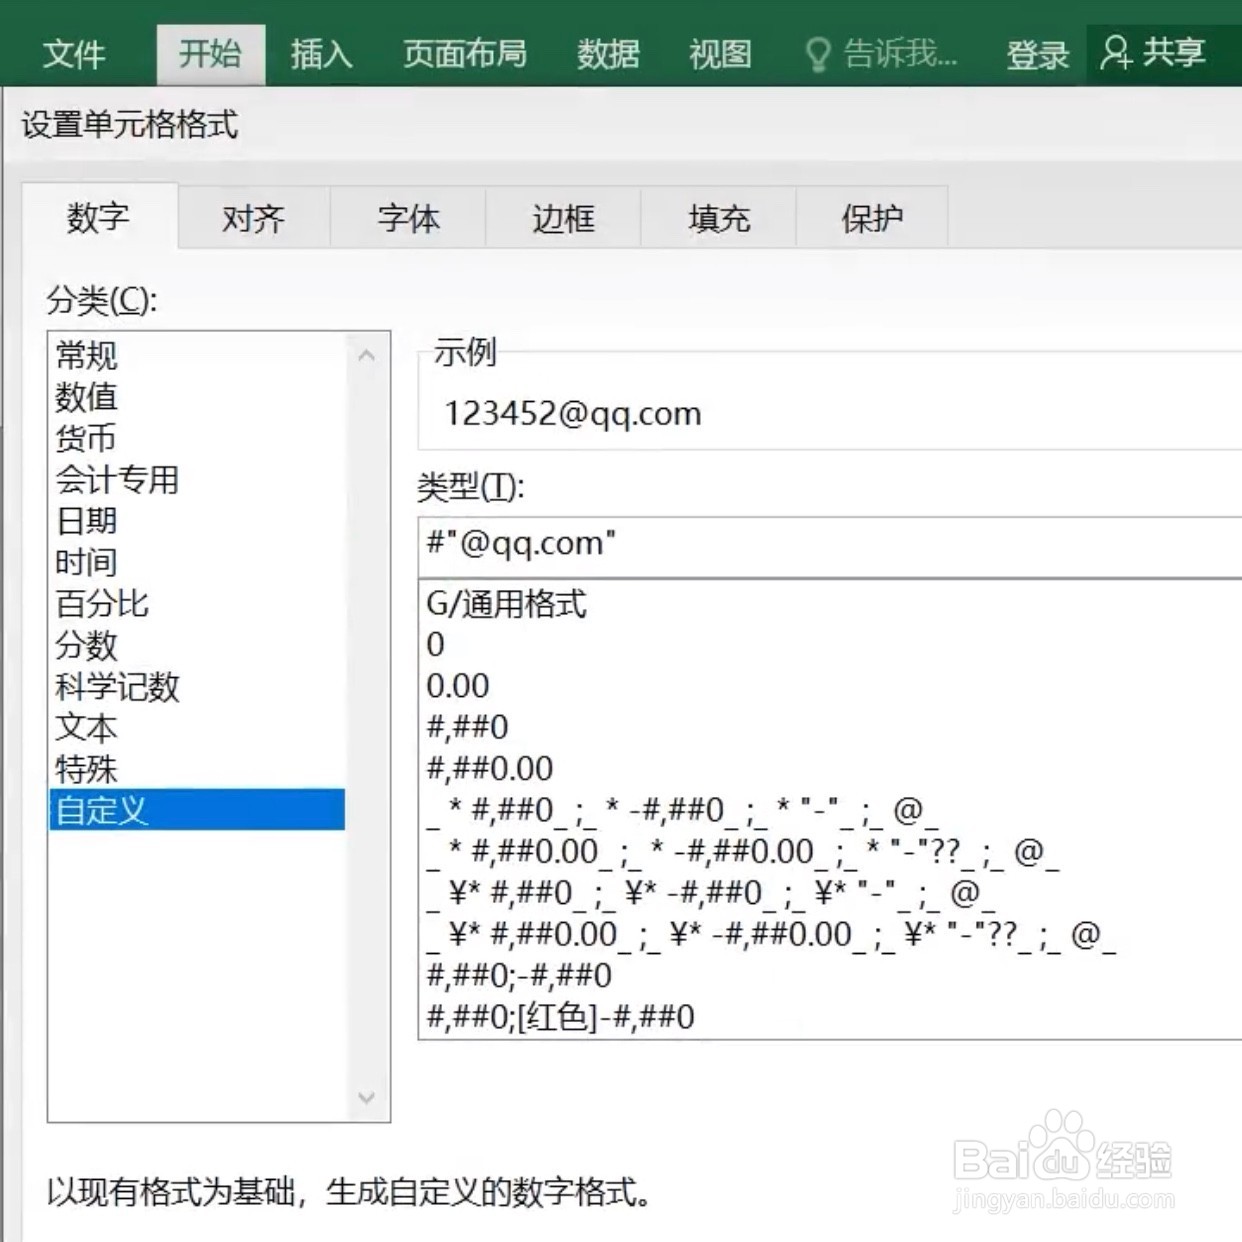Click 登录 to sign in

tap(1038, 55)
